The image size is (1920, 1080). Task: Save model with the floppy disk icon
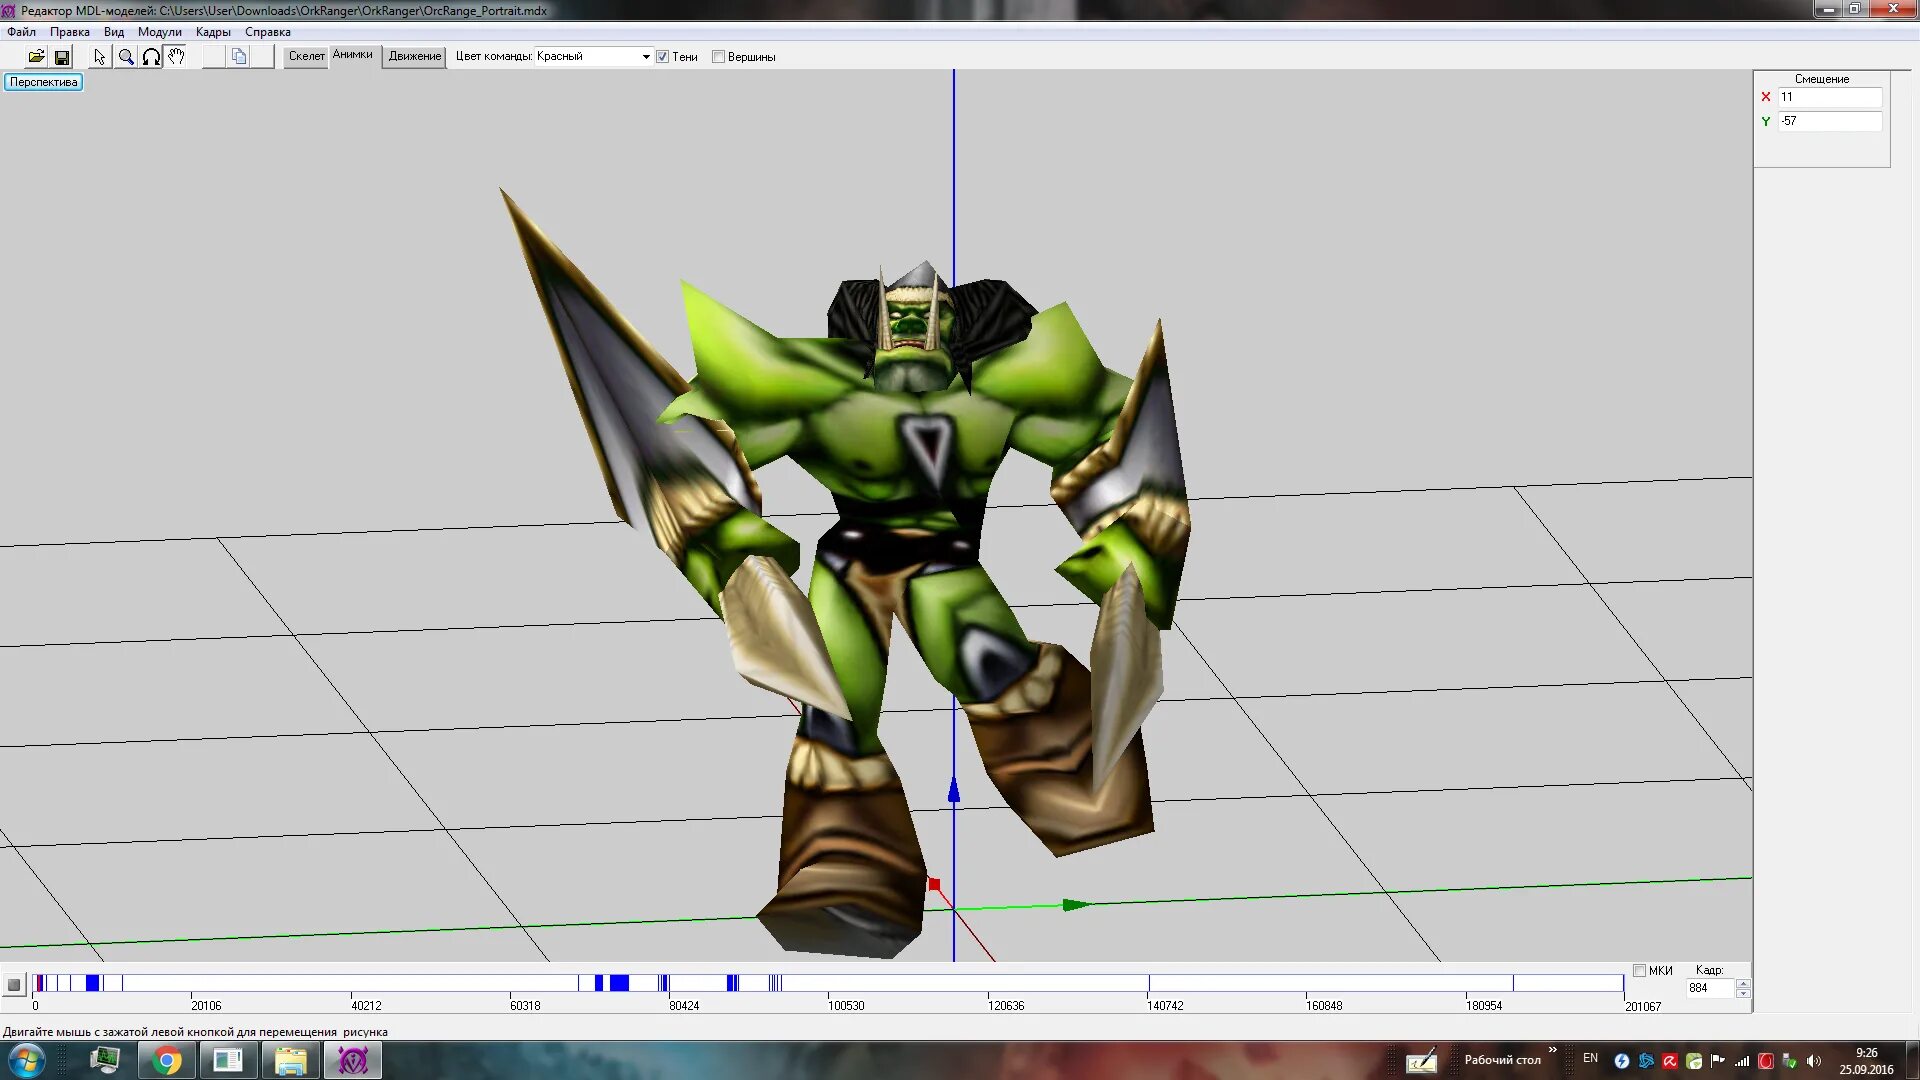pyautogui.click(x=62, y=57)
